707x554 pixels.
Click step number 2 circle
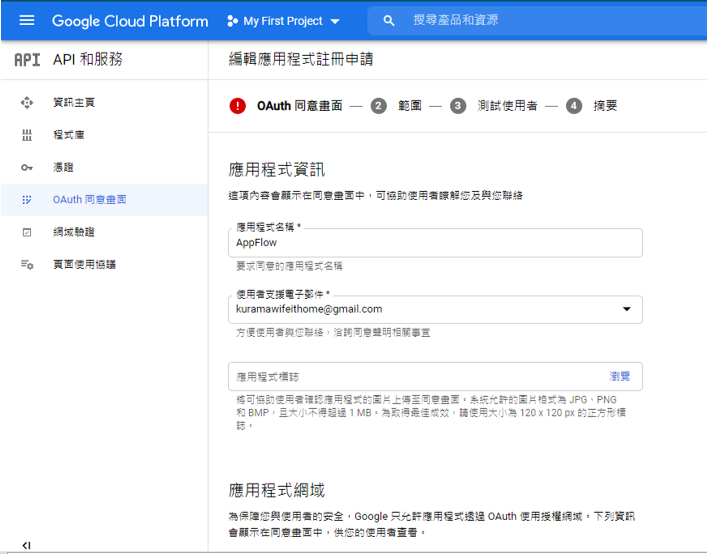(379, 106)
